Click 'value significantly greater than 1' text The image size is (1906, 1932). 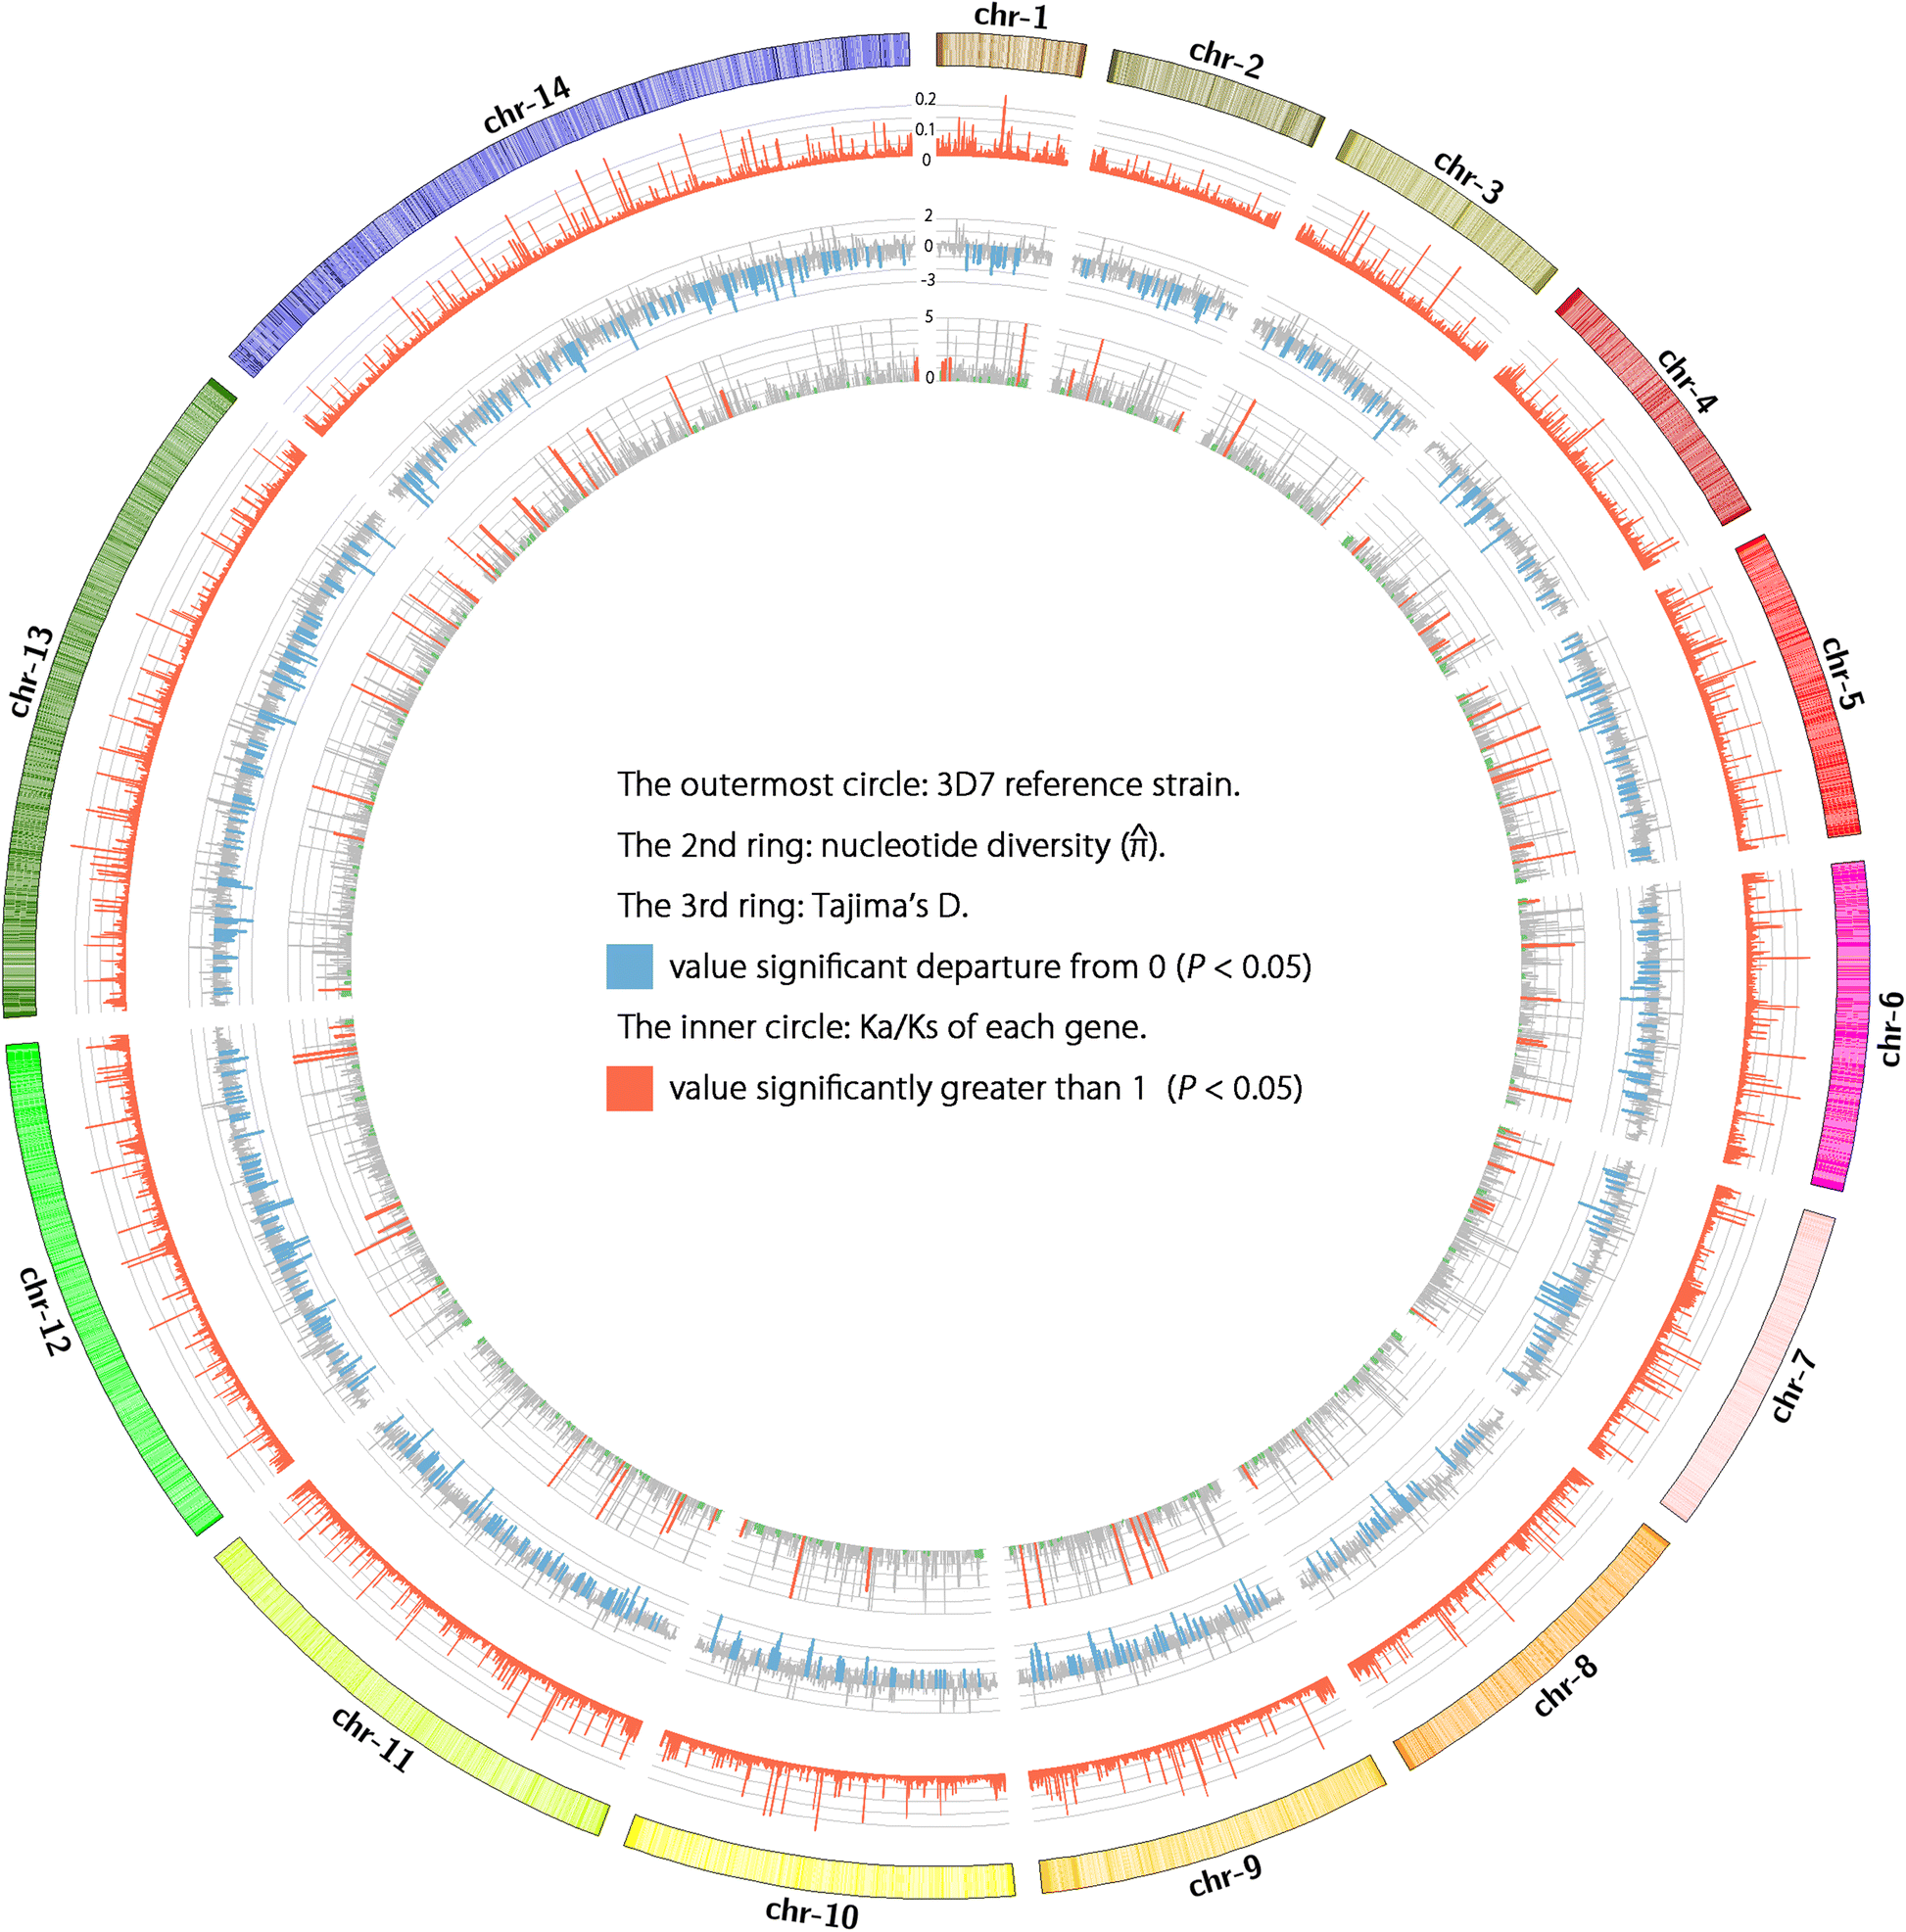[x=986, y=1088]
